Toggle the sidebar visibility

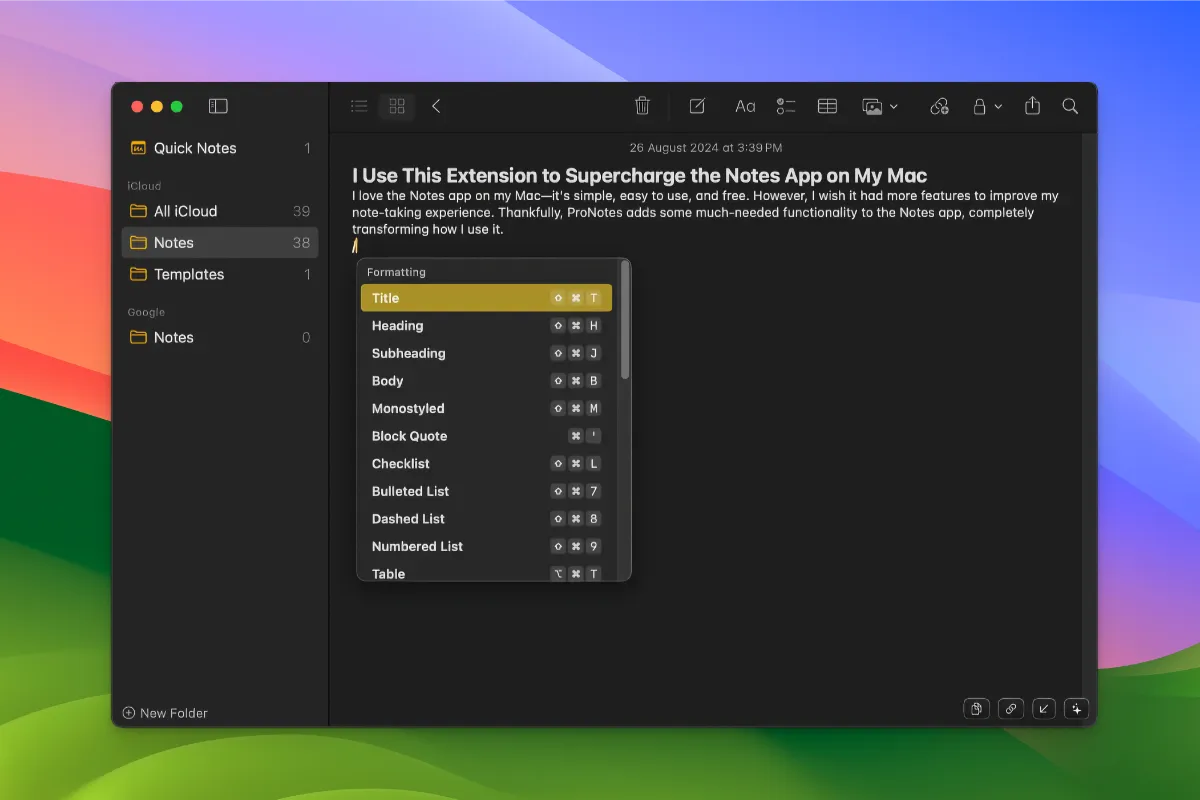pyautogui.click(x=218, y=106)
